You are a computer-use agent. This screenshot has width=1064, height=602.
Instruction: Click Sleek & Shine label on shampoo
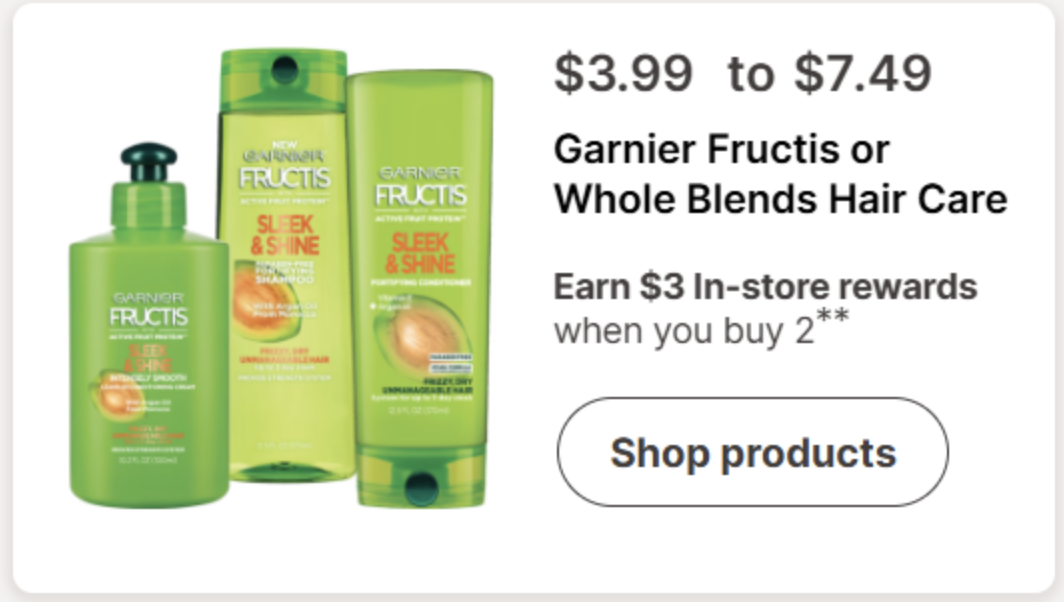click(x=285, y=235)
